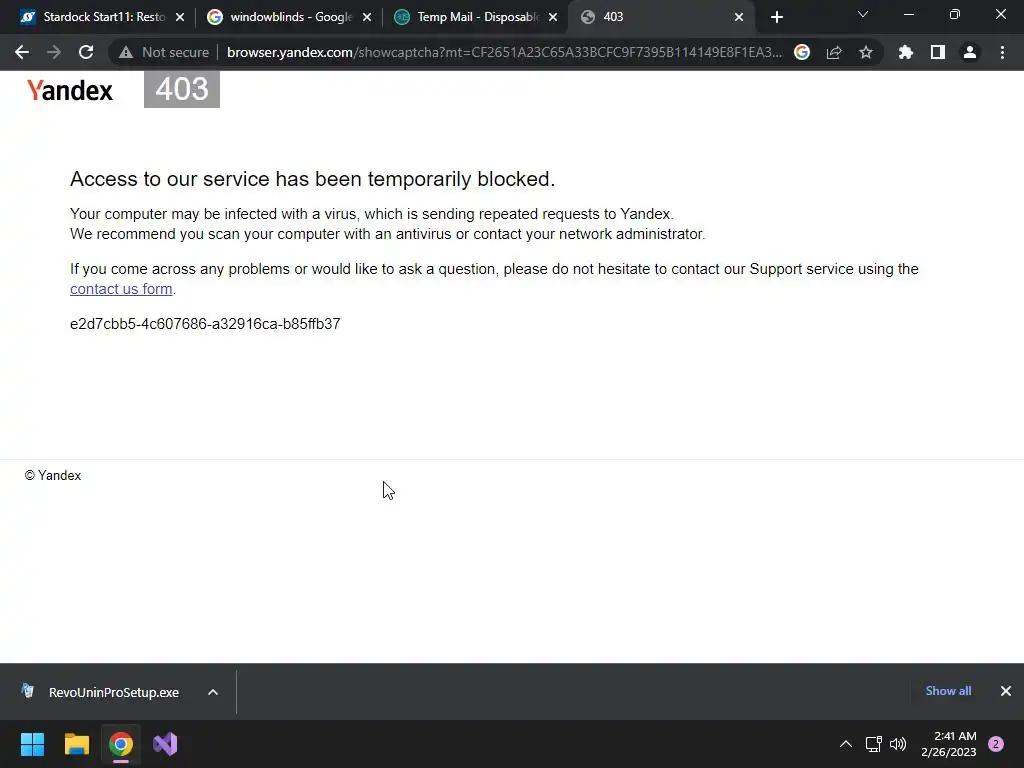Open Chrome three-dot menu
The image size is (1024, 768).
tap(1002, 52)
